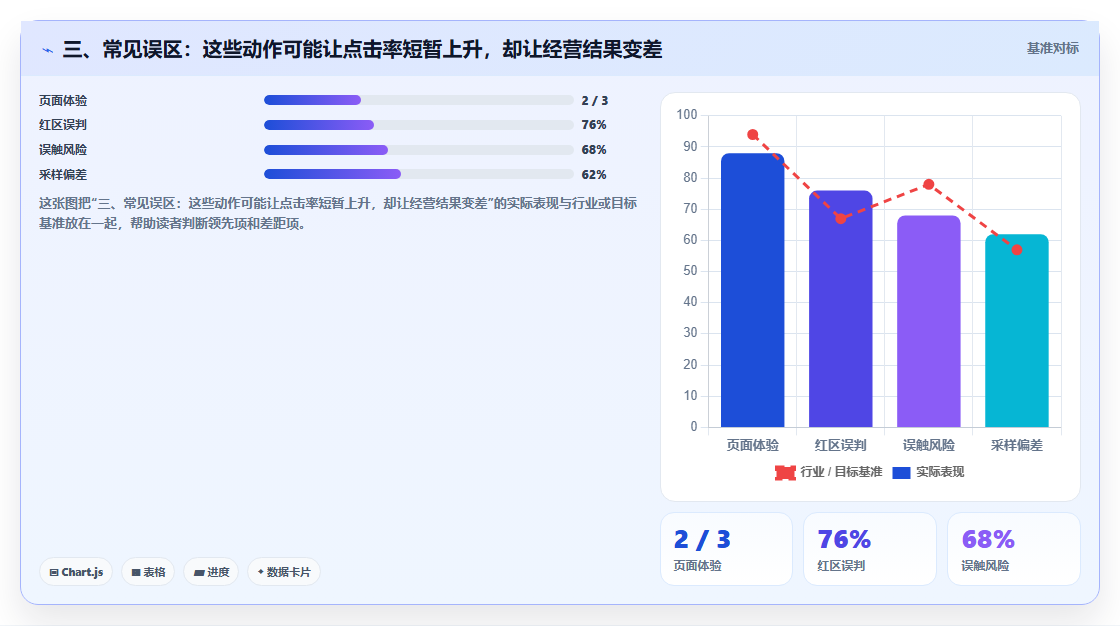1120x626 pixels.
Task: Click the 页面体验 progress bar
Action: tap(419, 100)
